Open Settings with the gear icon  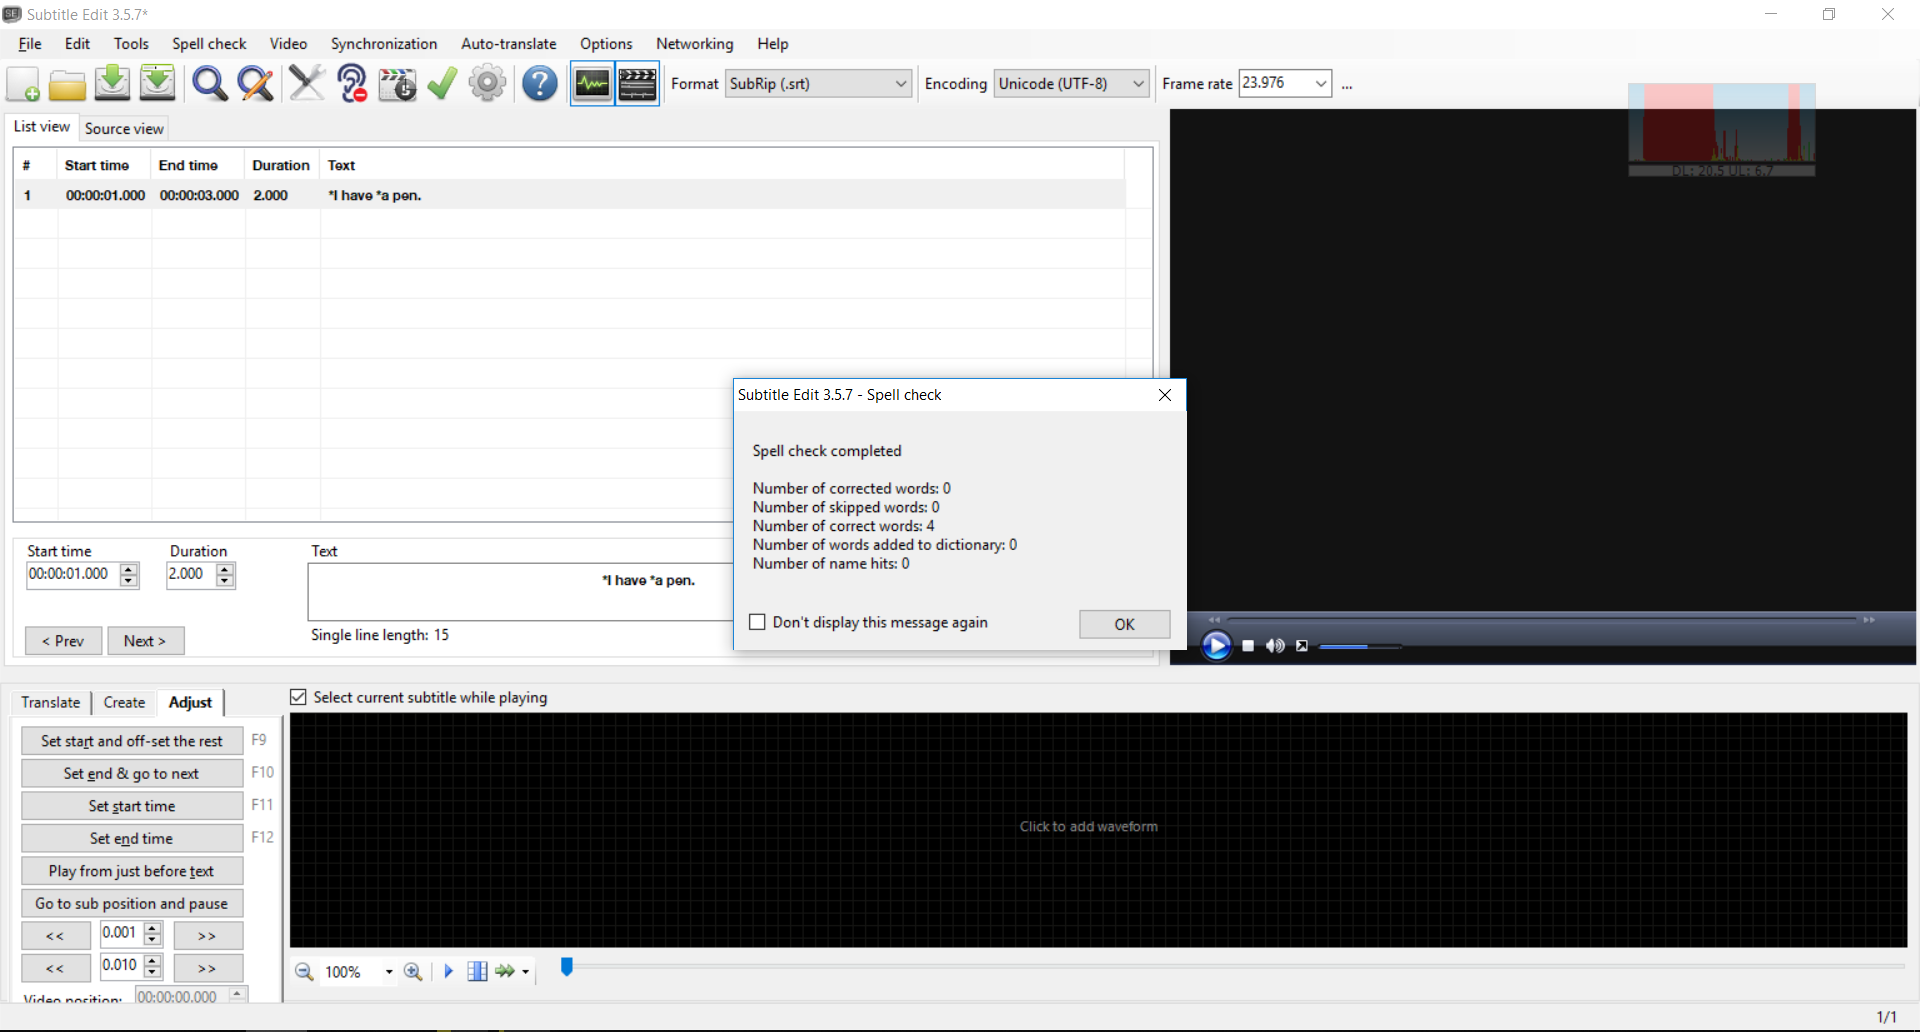487,83
